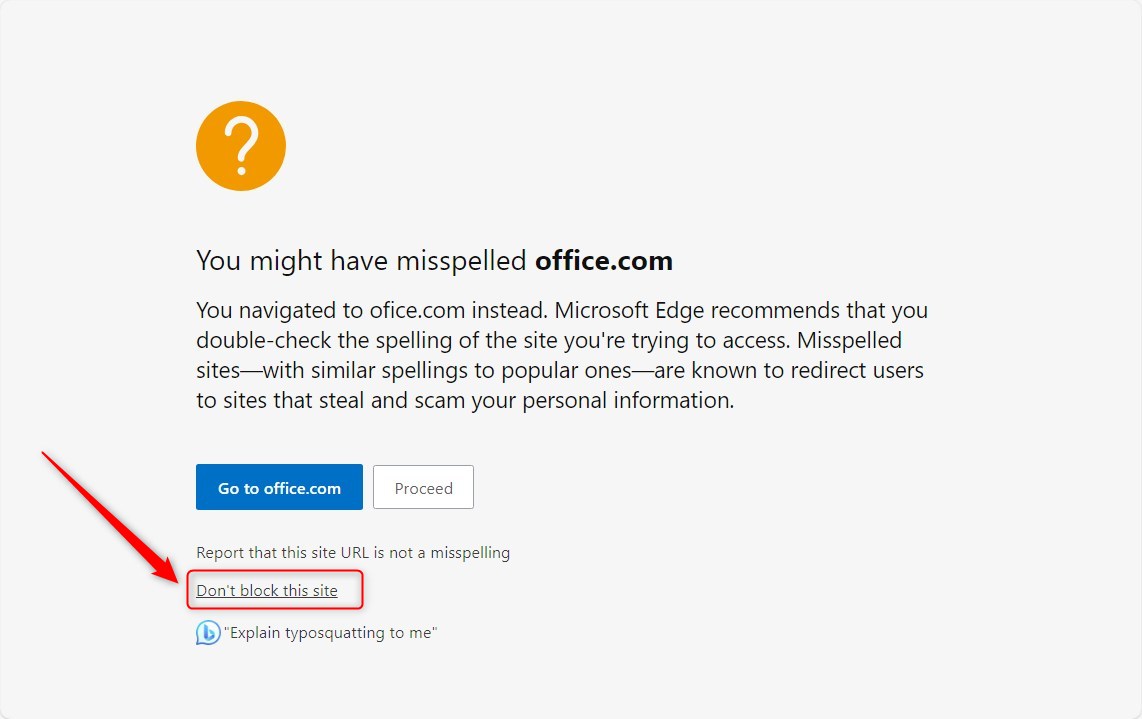Navigate to the correct office.com site
This screenshot has width=1142, height=719.
pos(278,487)
